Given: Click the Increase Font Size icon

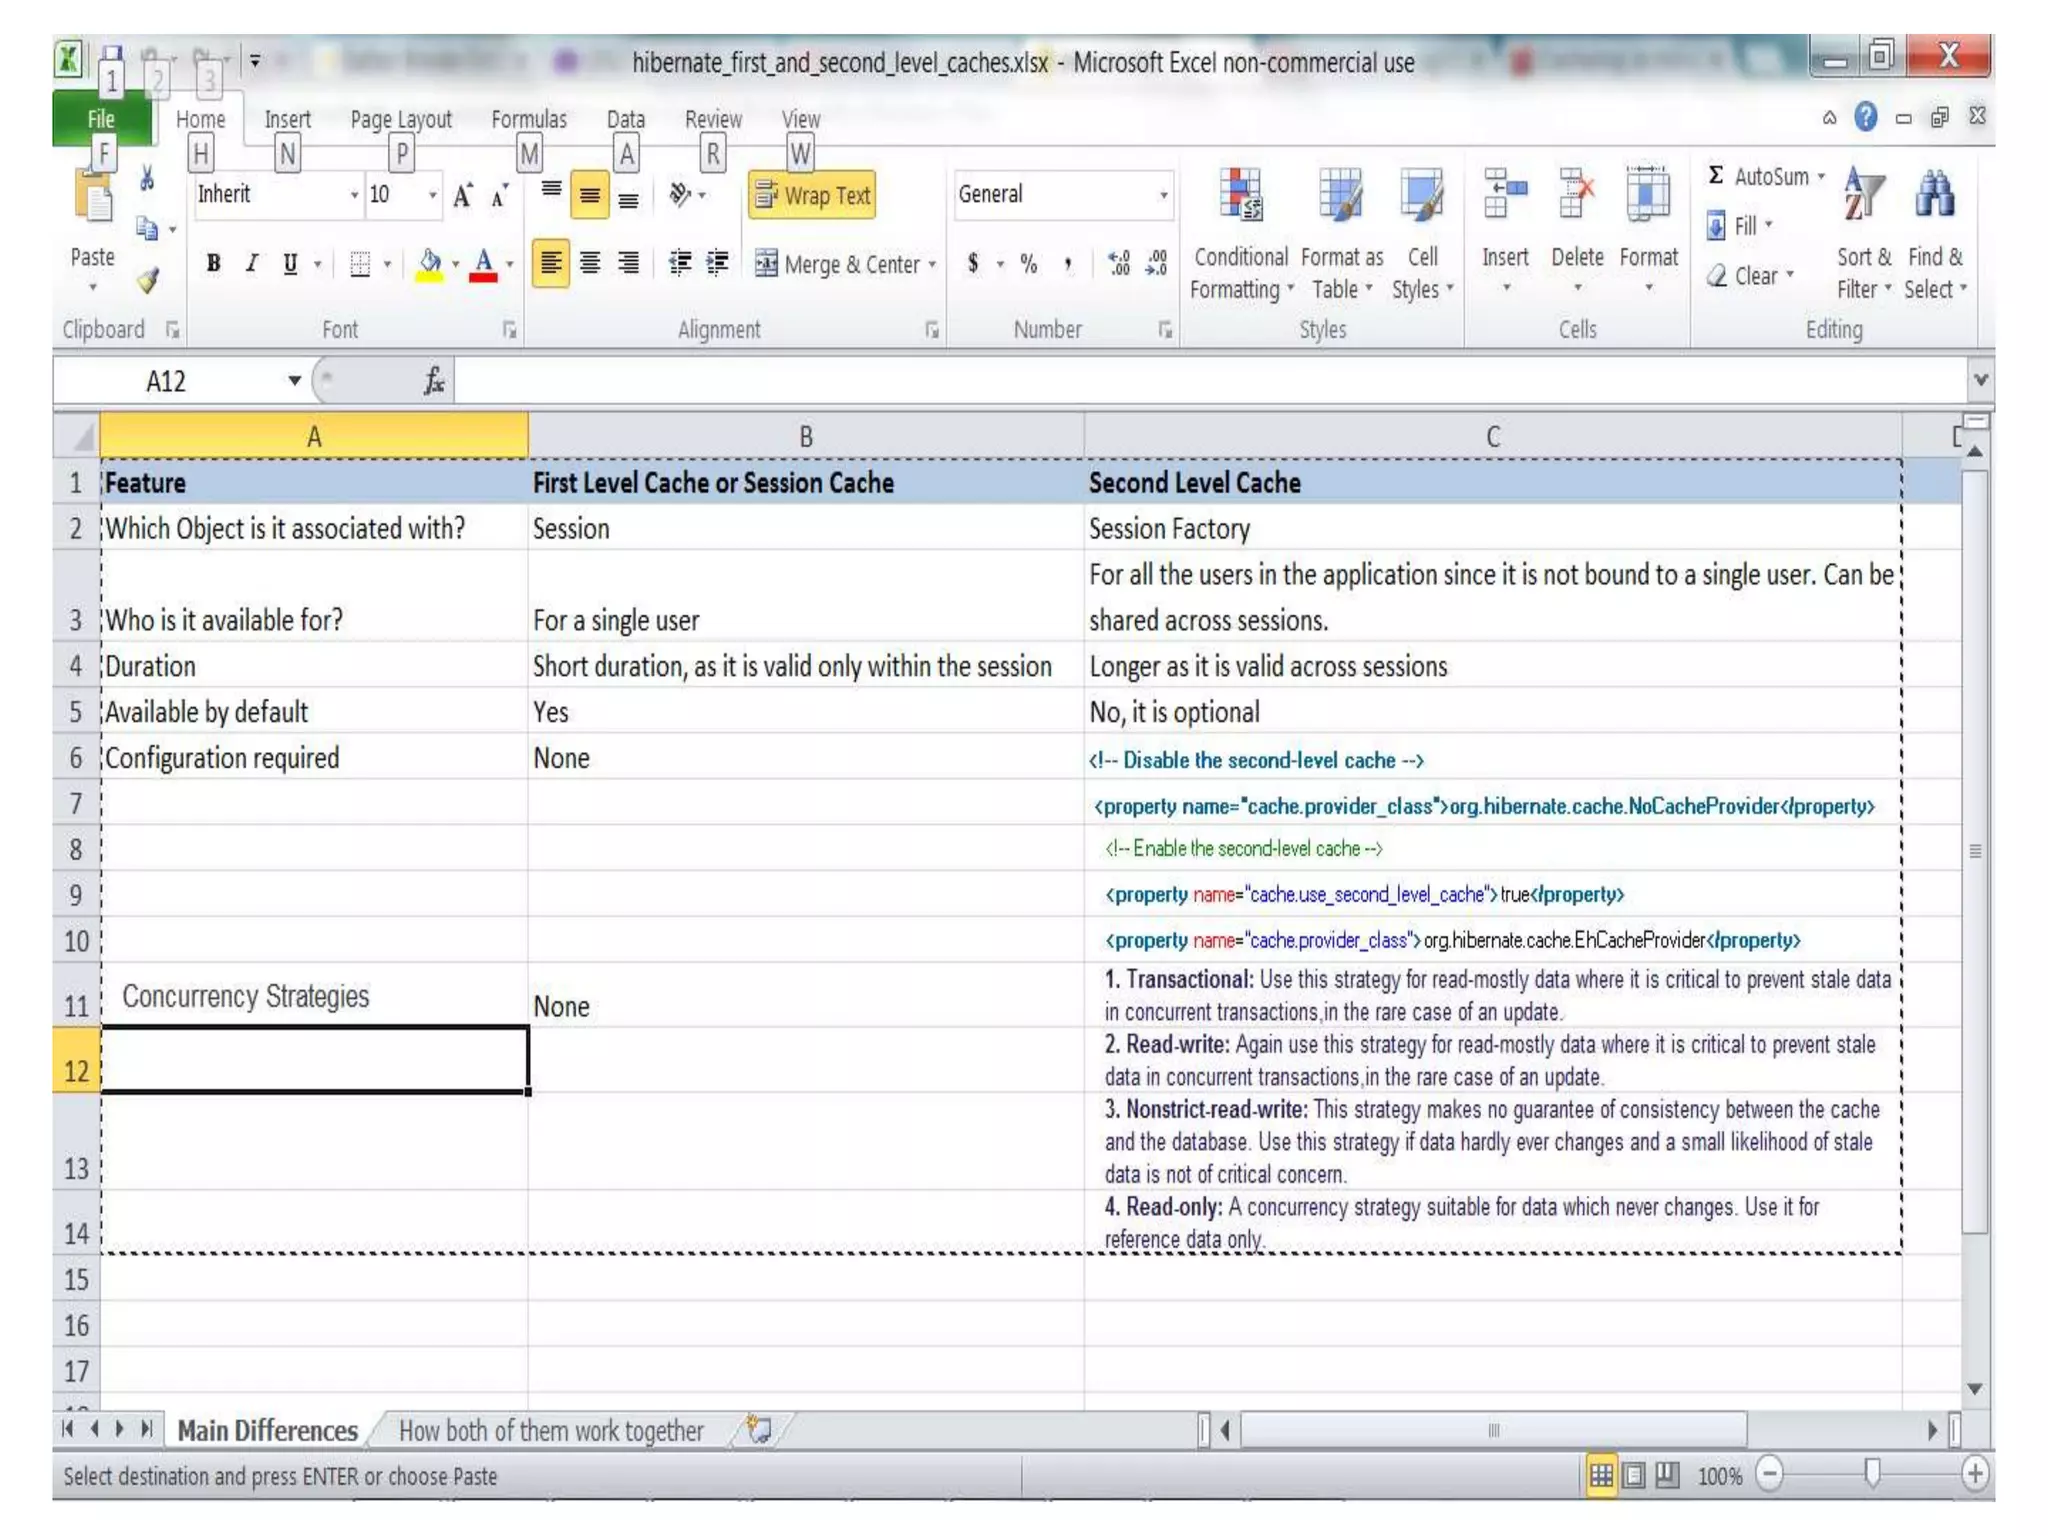Looking at the screenshot, I should click(x=463, y=196).
